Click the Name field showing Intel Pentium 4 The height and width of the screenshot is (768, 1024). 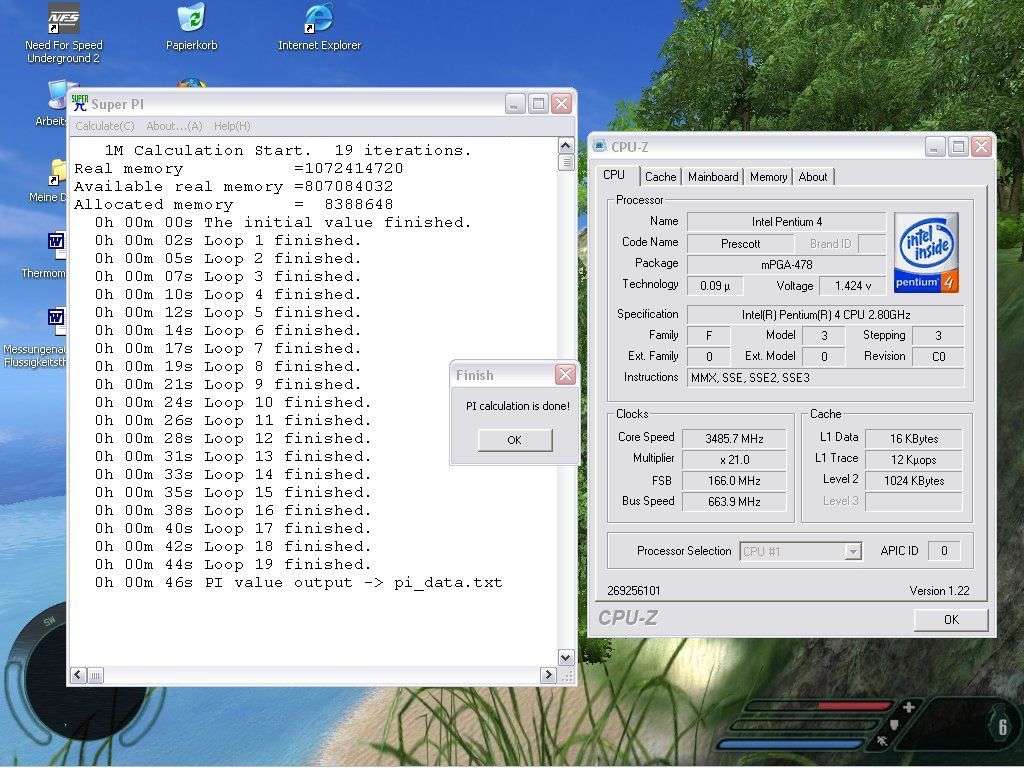coord(786,222)
